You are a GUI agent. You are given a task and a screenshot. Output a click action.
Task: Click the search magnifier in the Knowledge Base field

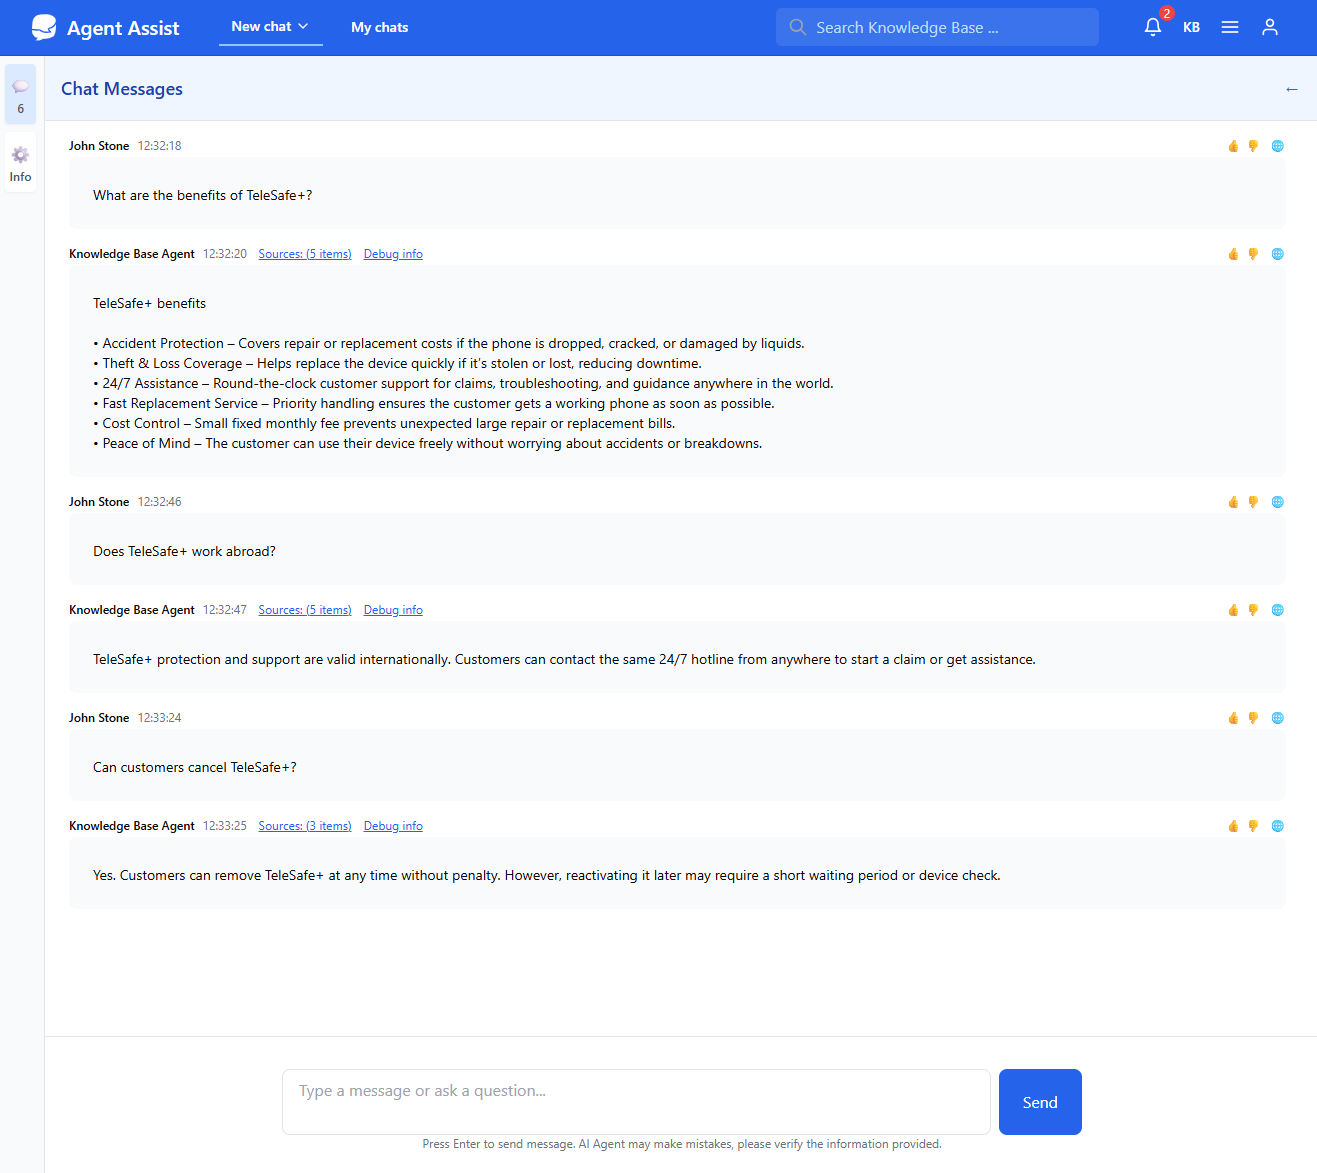point(798,27)
